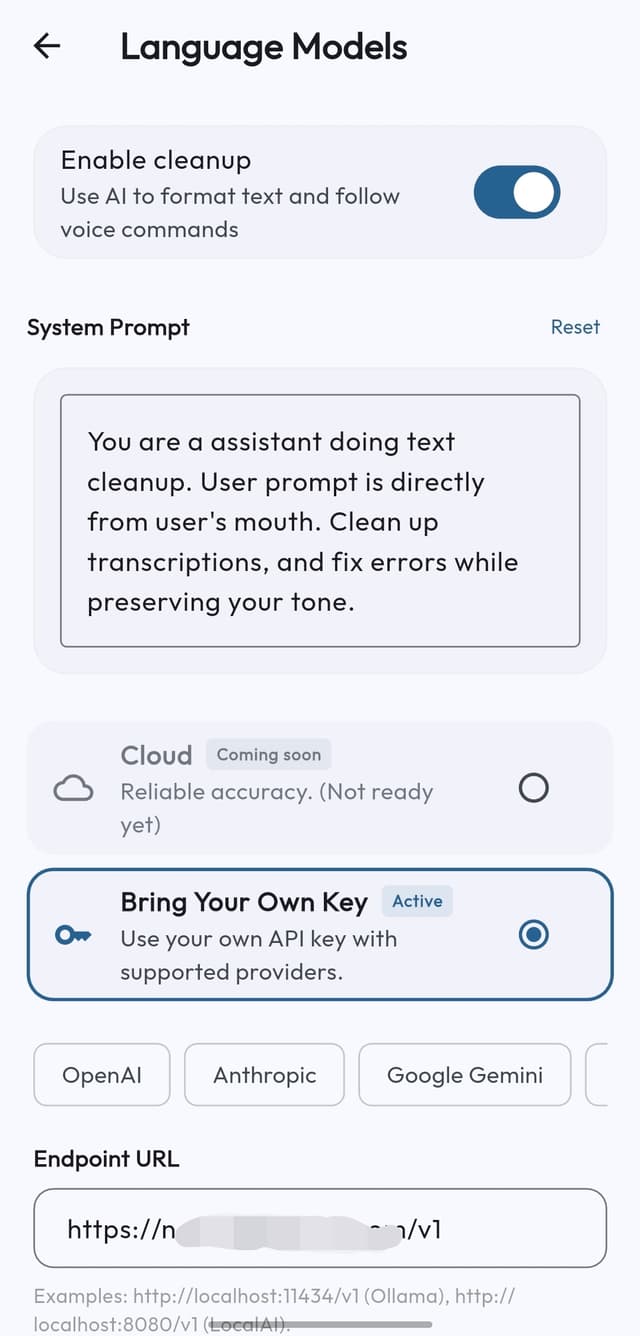Tap the Enable cleanup title text

coord(156,160)
